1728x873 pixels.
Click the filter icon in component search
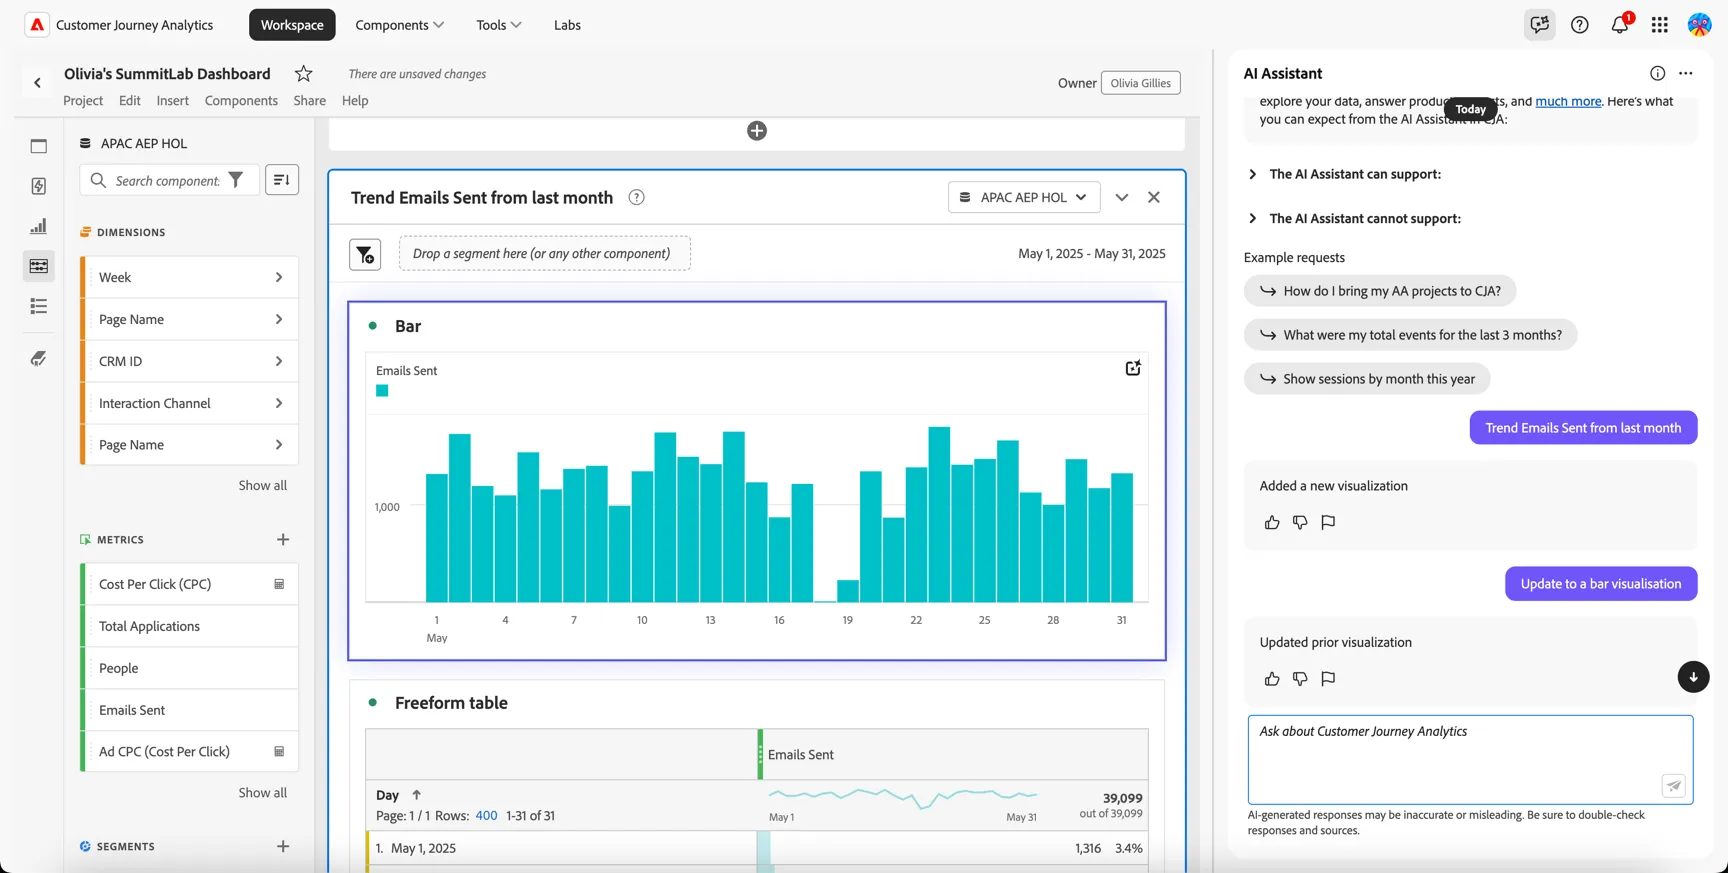236,180
